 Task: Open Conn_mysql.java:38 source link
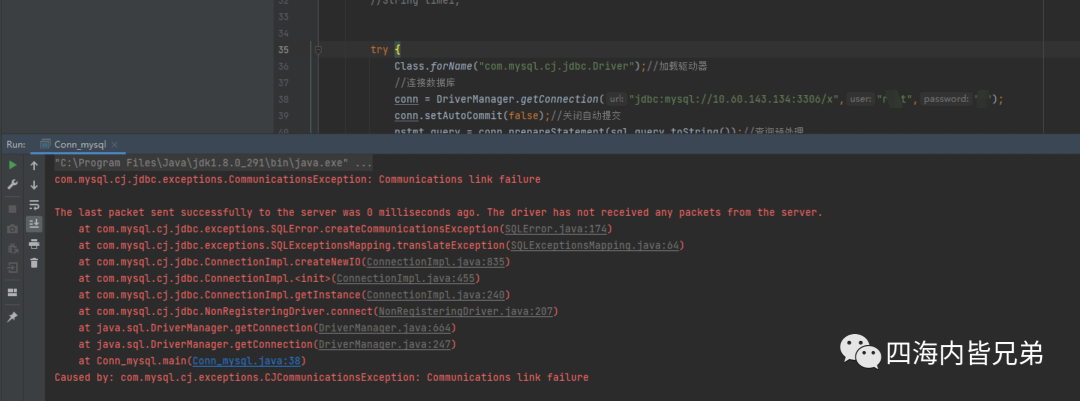click(247, 361)
